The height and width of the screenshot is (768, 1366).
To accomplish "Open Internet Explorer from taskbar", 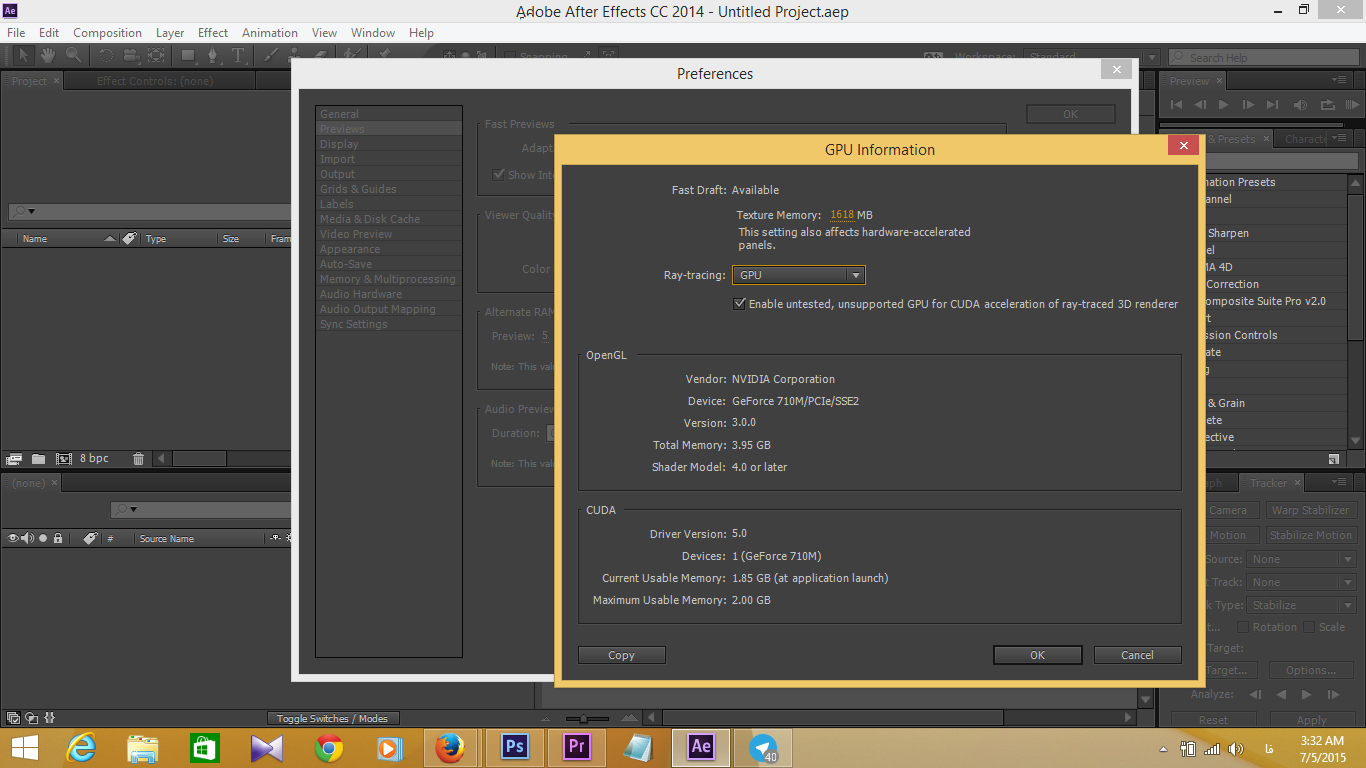I will pos(81,747).
